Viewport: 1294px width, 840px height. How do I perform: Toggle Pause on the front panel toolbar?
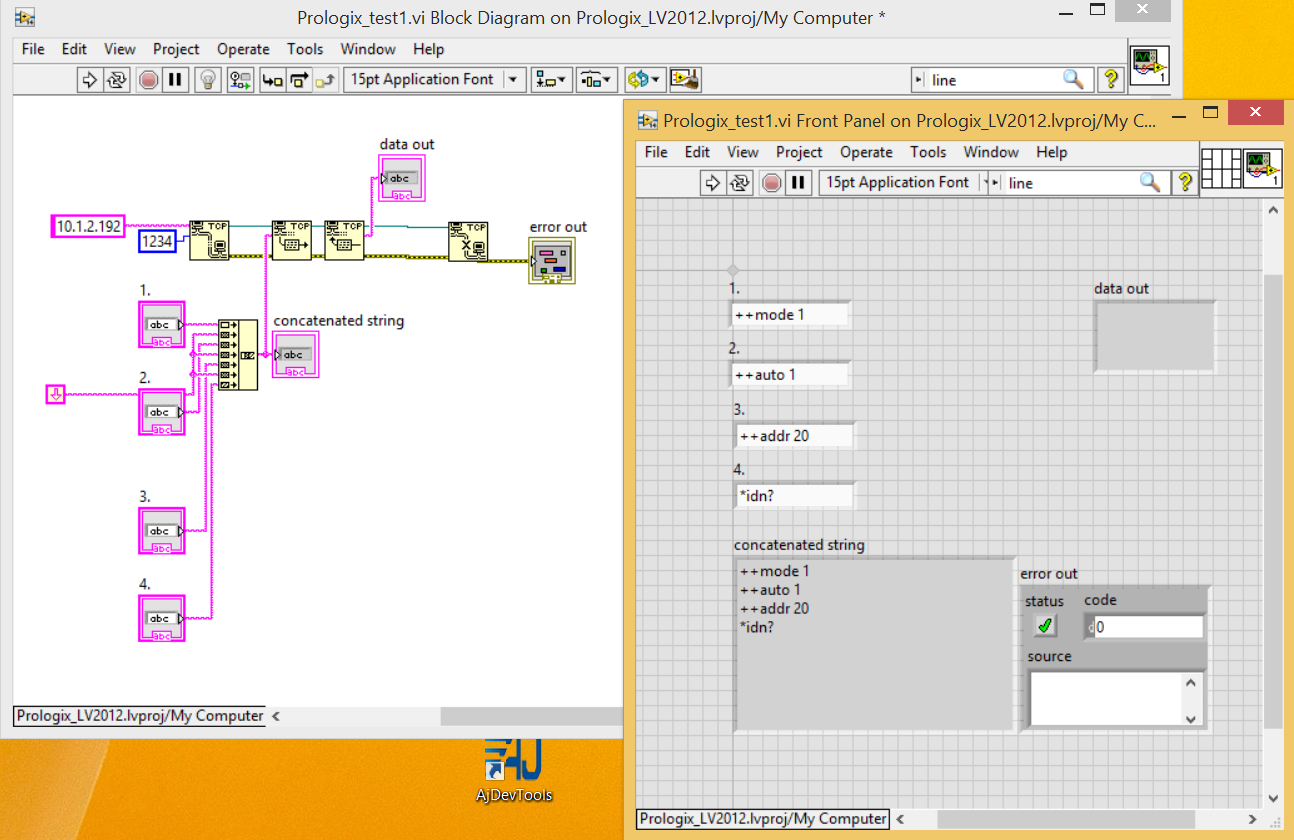[x=796, y=182]
